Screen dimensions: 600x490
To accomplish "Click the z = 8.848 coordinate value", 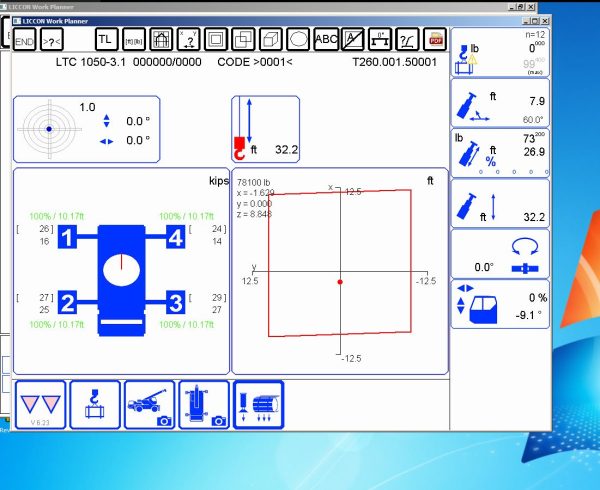I will 254,214.
